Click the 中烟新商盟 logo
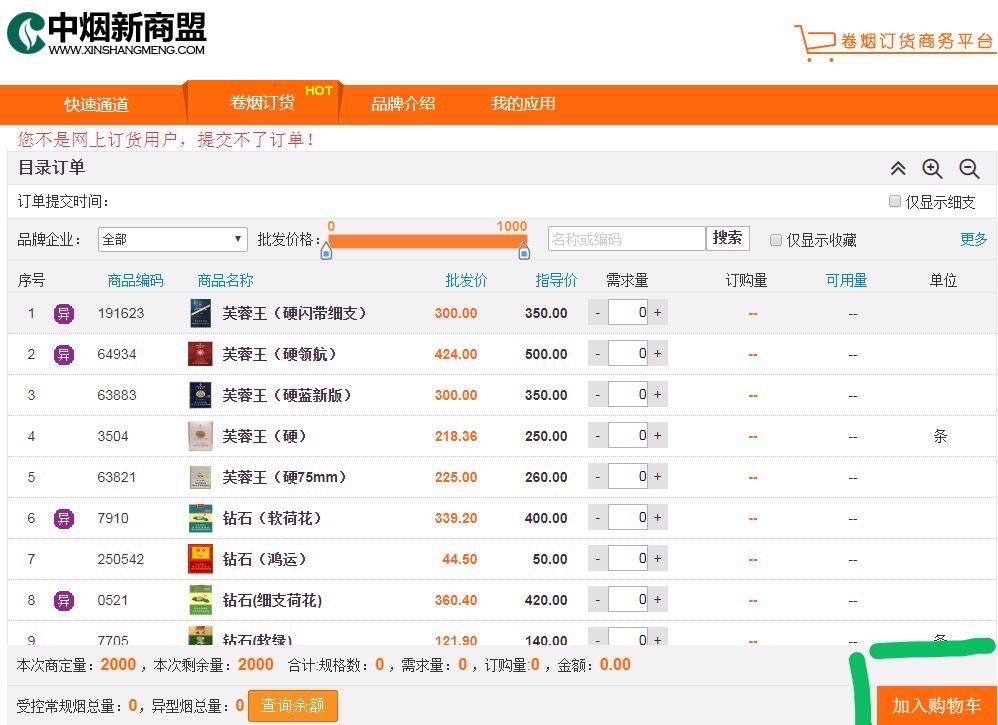998x725 pixels. (x=106, y=33)
